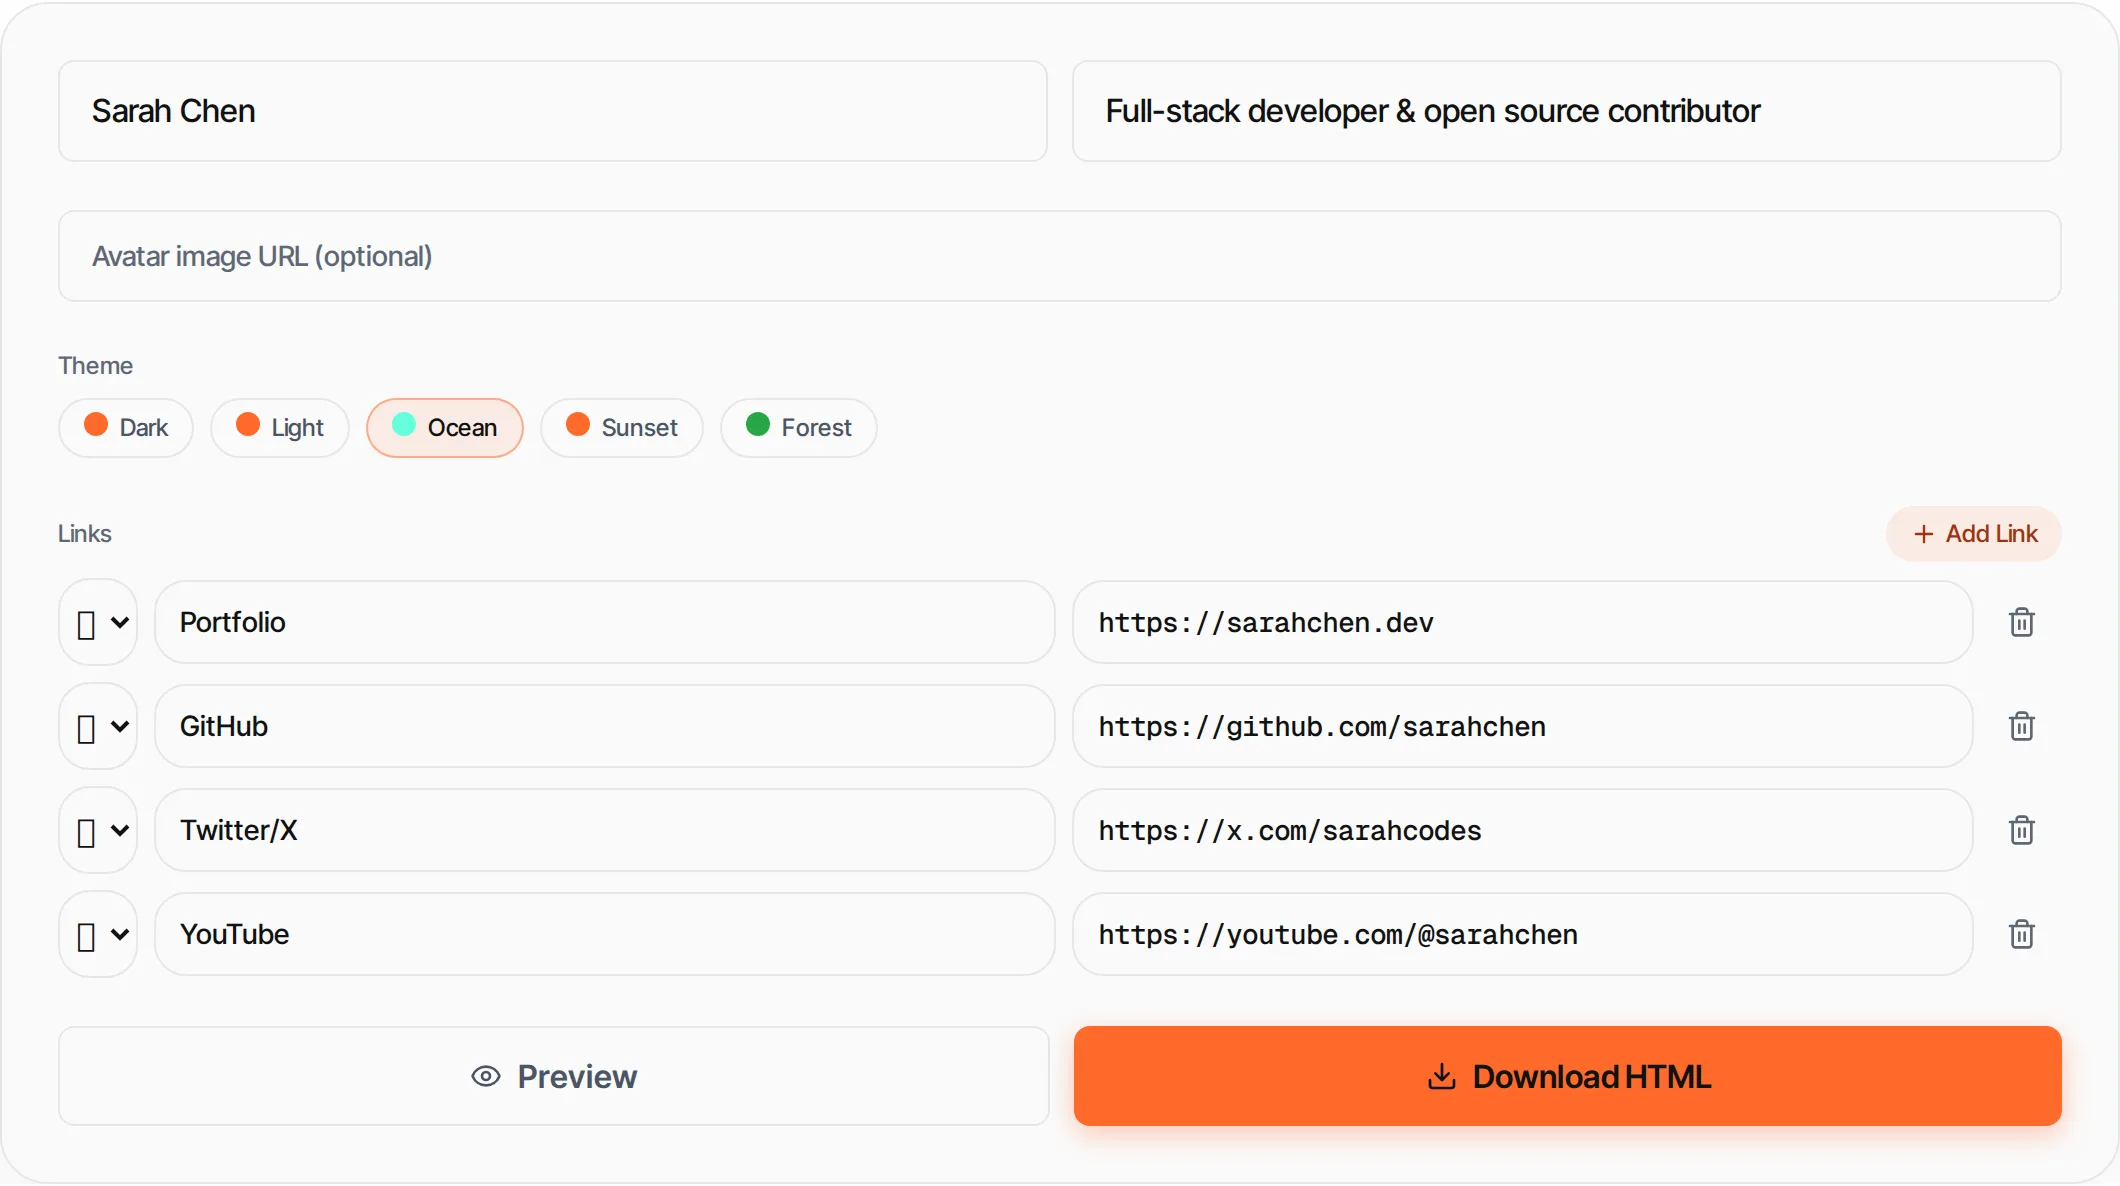The image size is (2120, 1186).
Task: Choose the Ocean theme
Action: (x=445, y=428)
